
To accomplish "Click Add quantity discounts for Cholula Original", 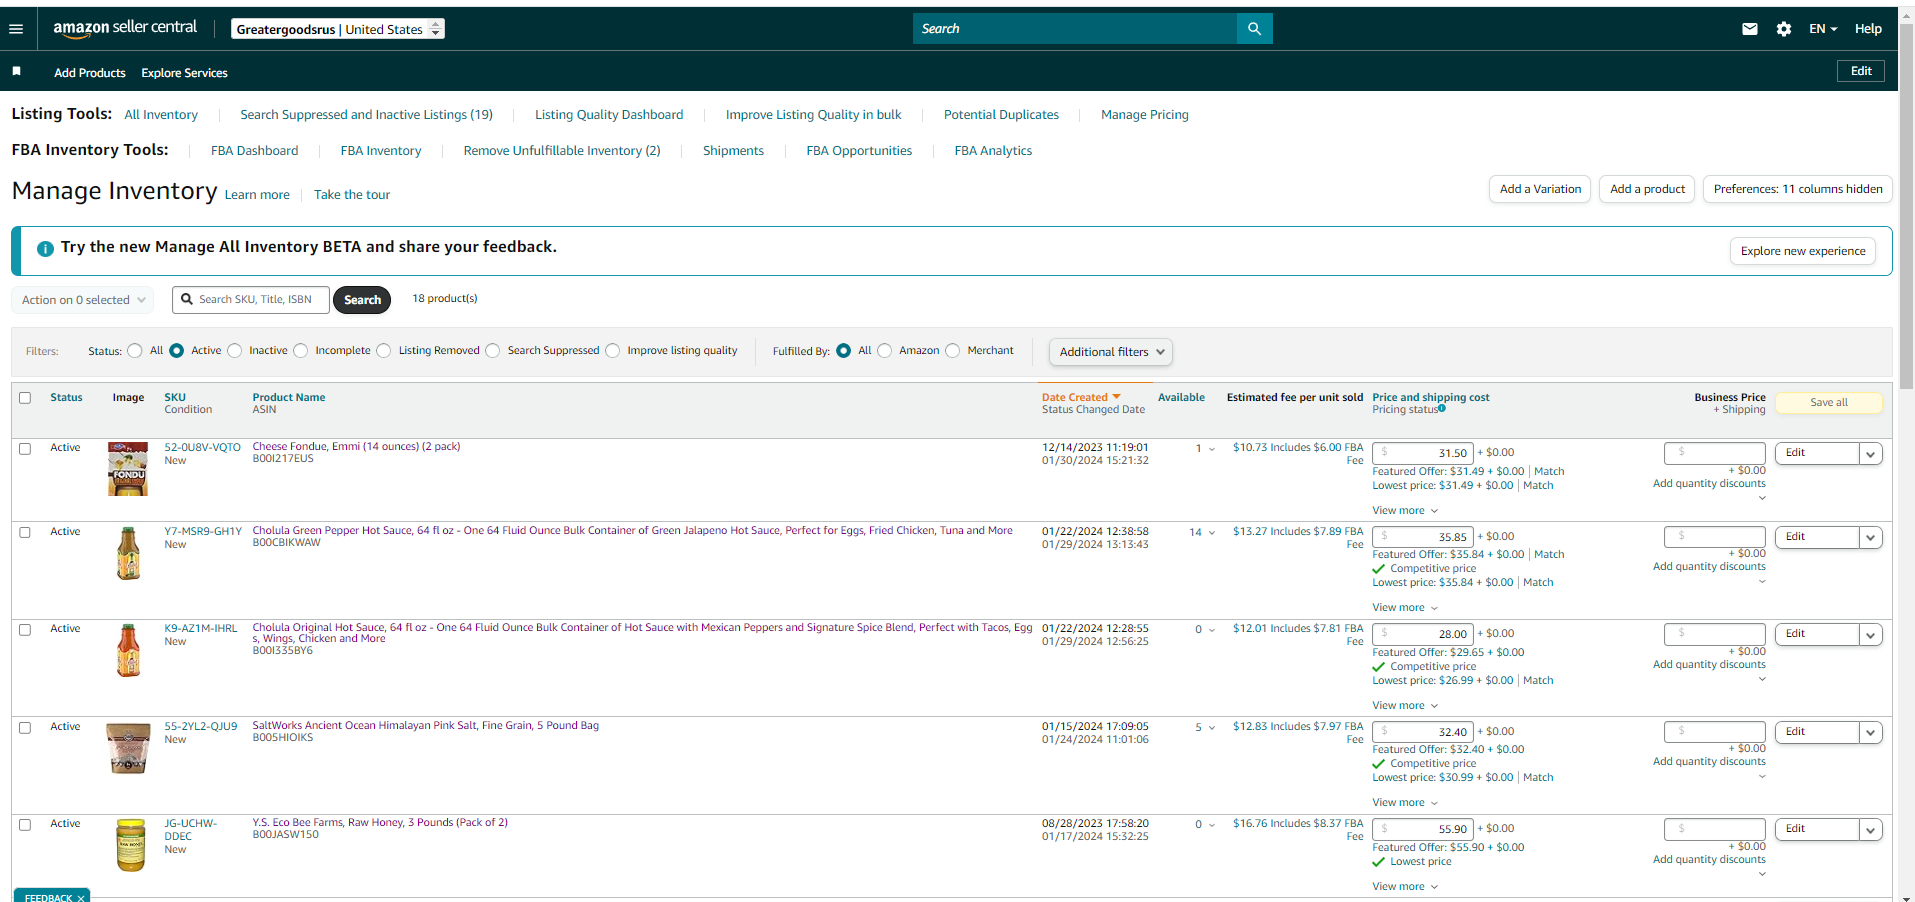I will point(1709,665).
